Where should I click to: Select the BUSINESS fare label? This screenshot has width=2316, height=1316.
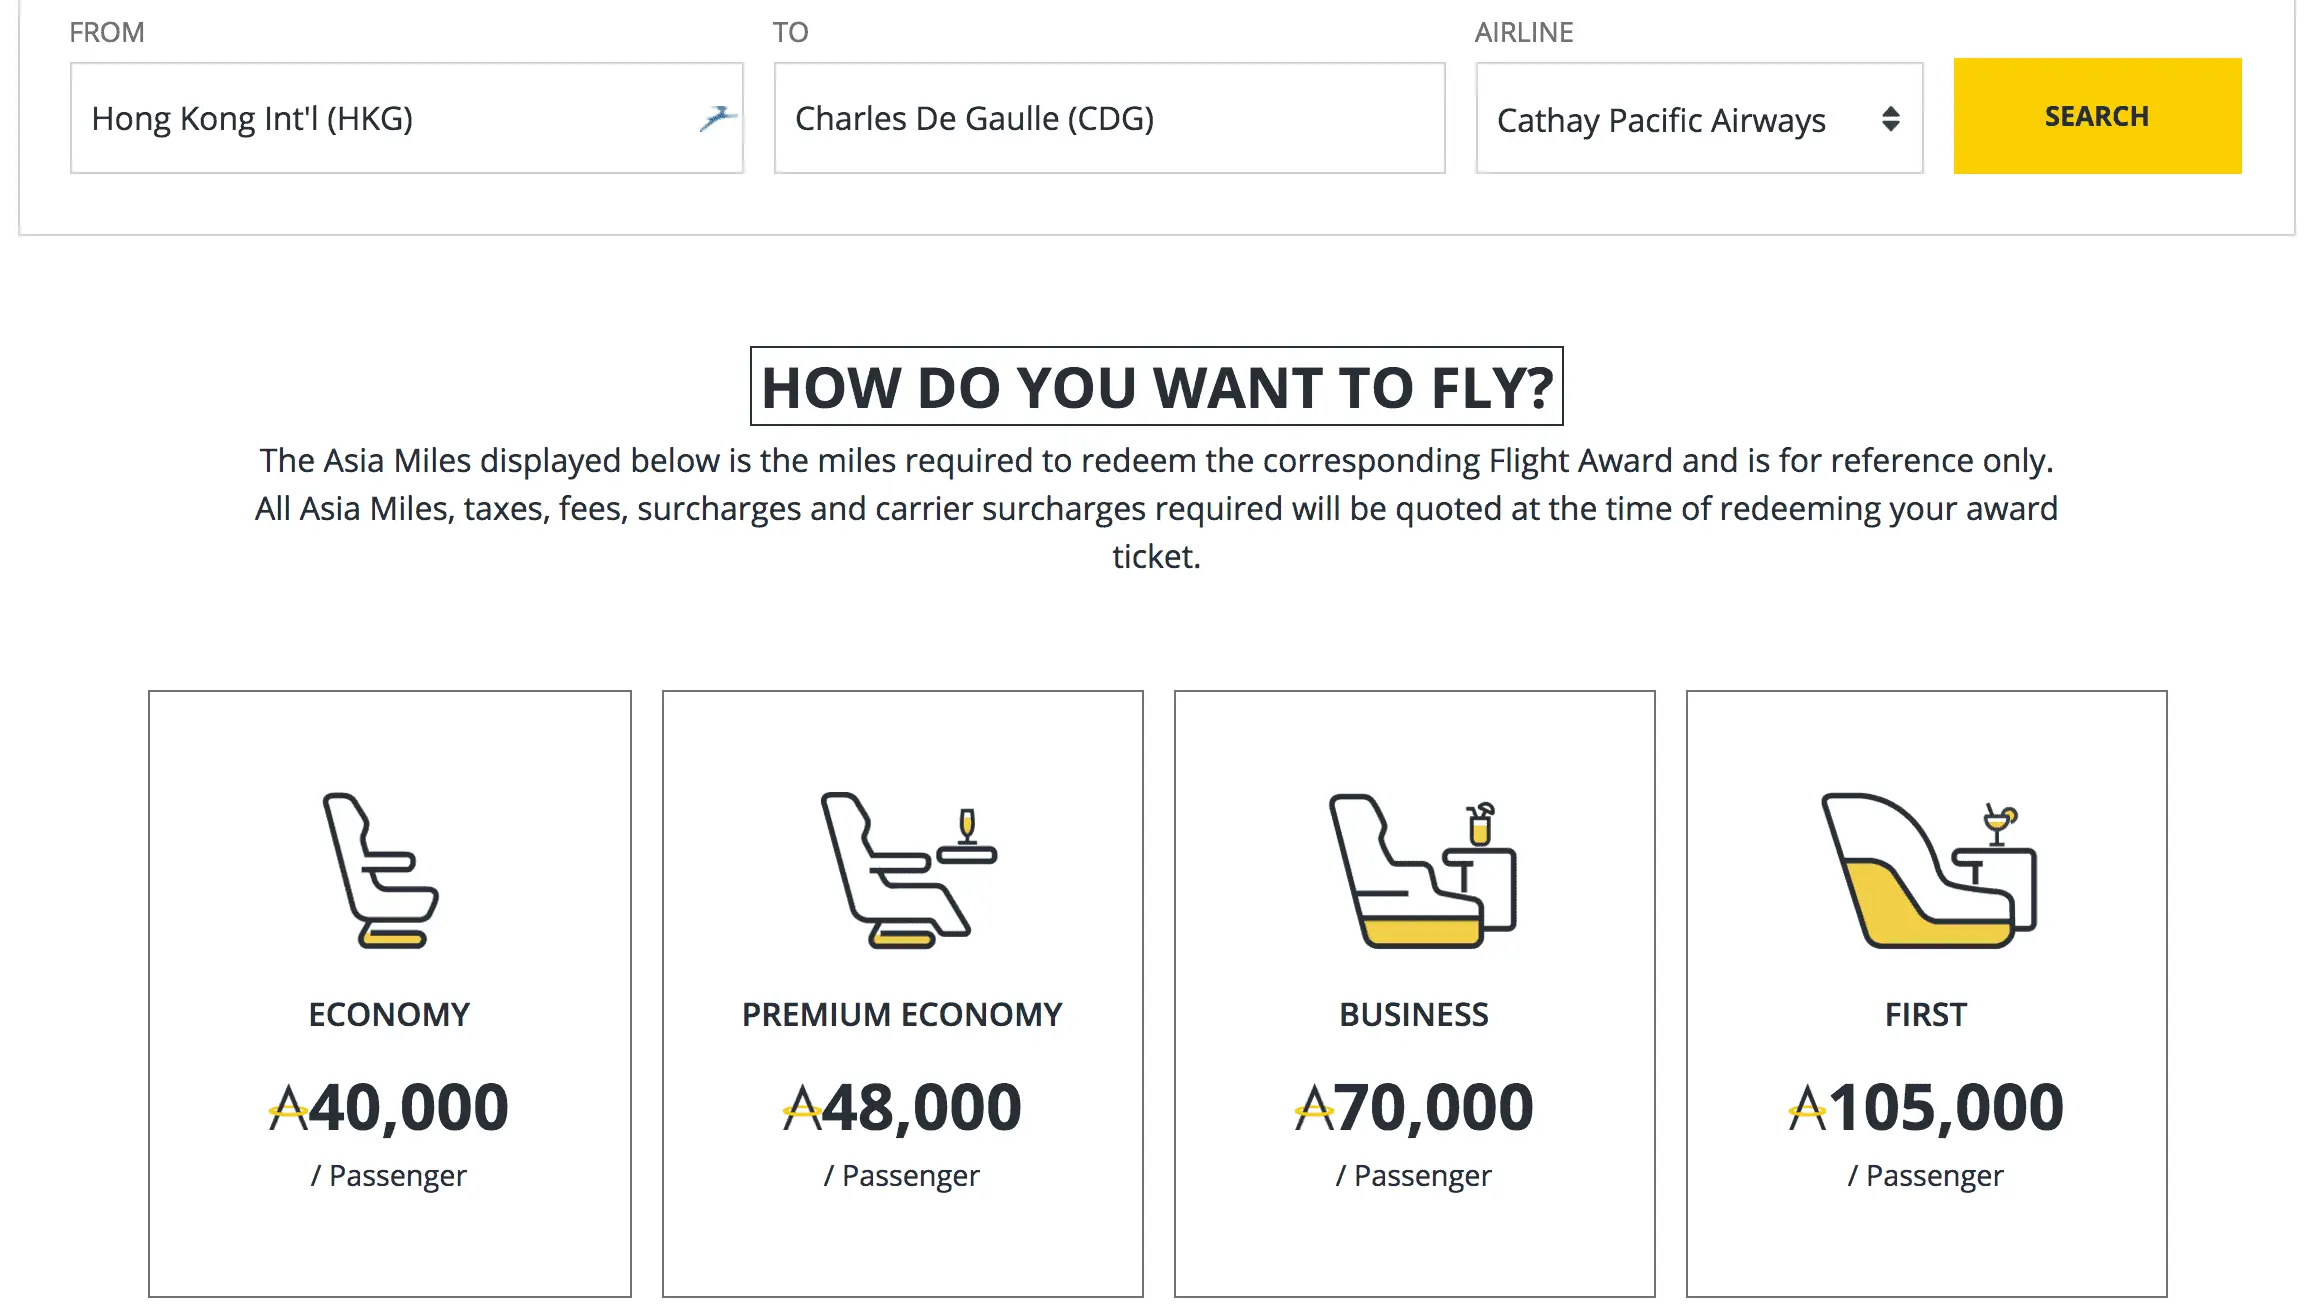point(1414,1015)
